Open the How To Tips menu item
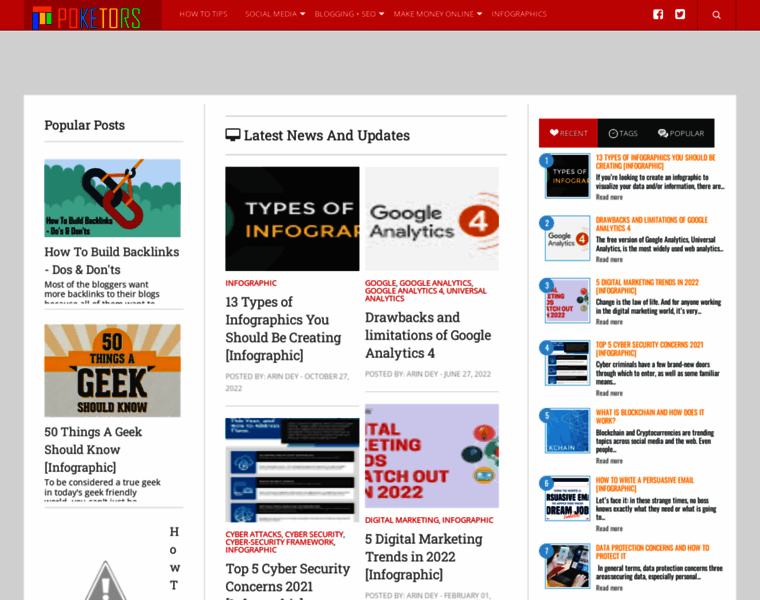 coord(203,14)
